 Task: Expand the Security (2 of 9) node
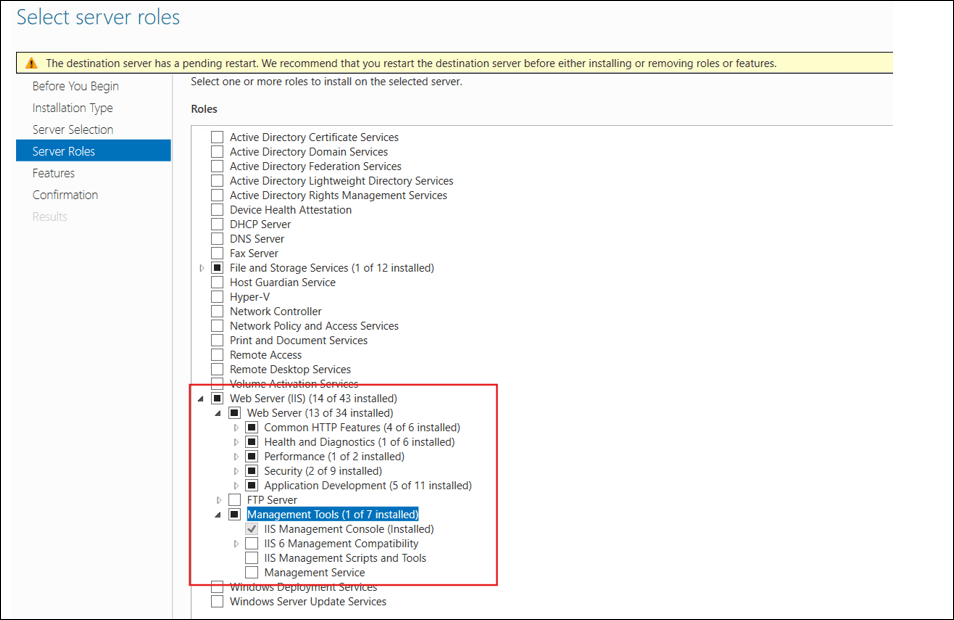[236, 472]
